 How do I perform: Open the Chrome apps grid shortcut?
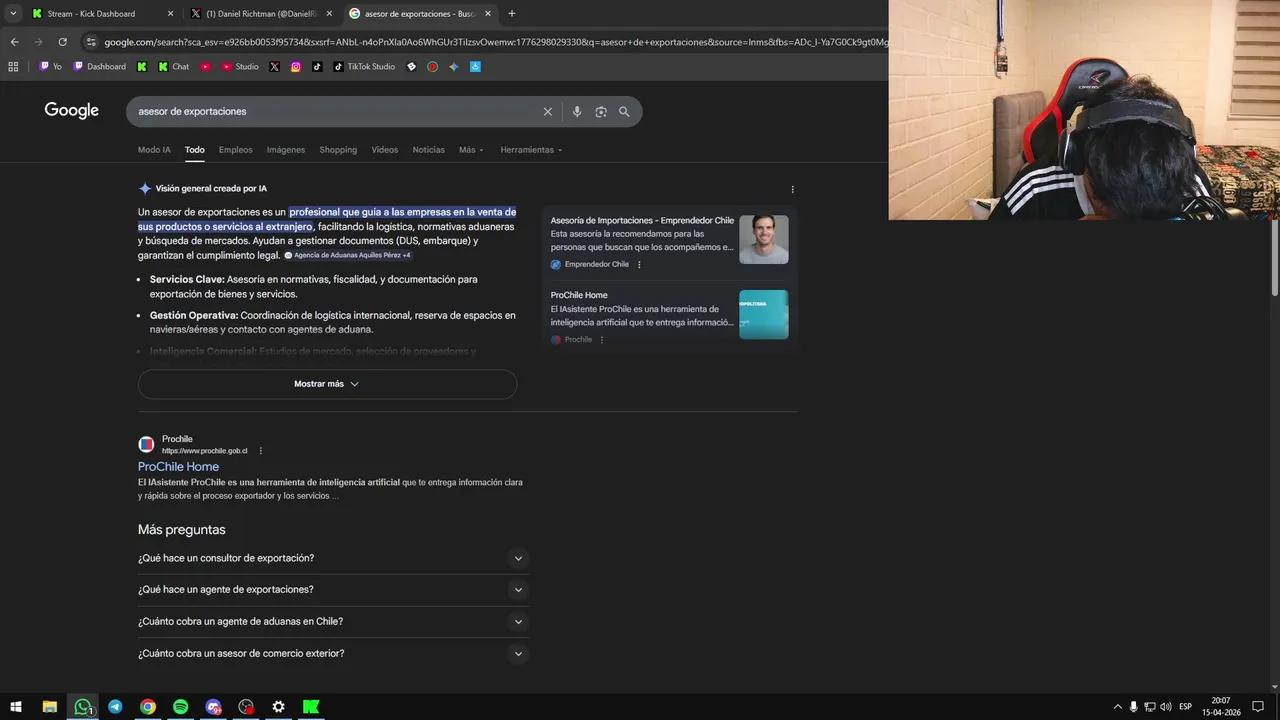coord(13,67)
